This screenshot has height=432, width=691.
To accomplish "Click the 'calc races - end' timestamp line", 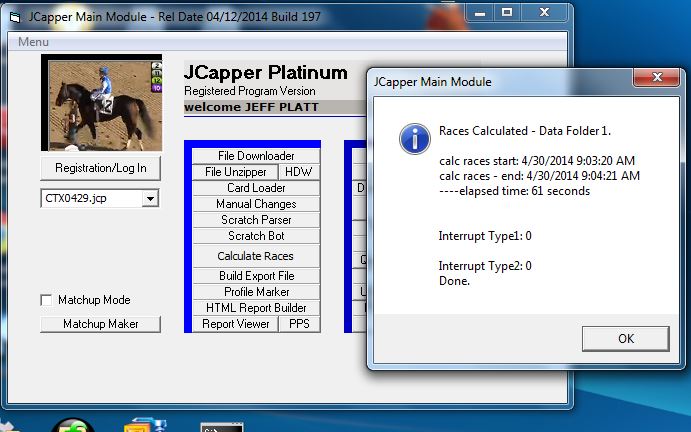I will tap(539, 176).
